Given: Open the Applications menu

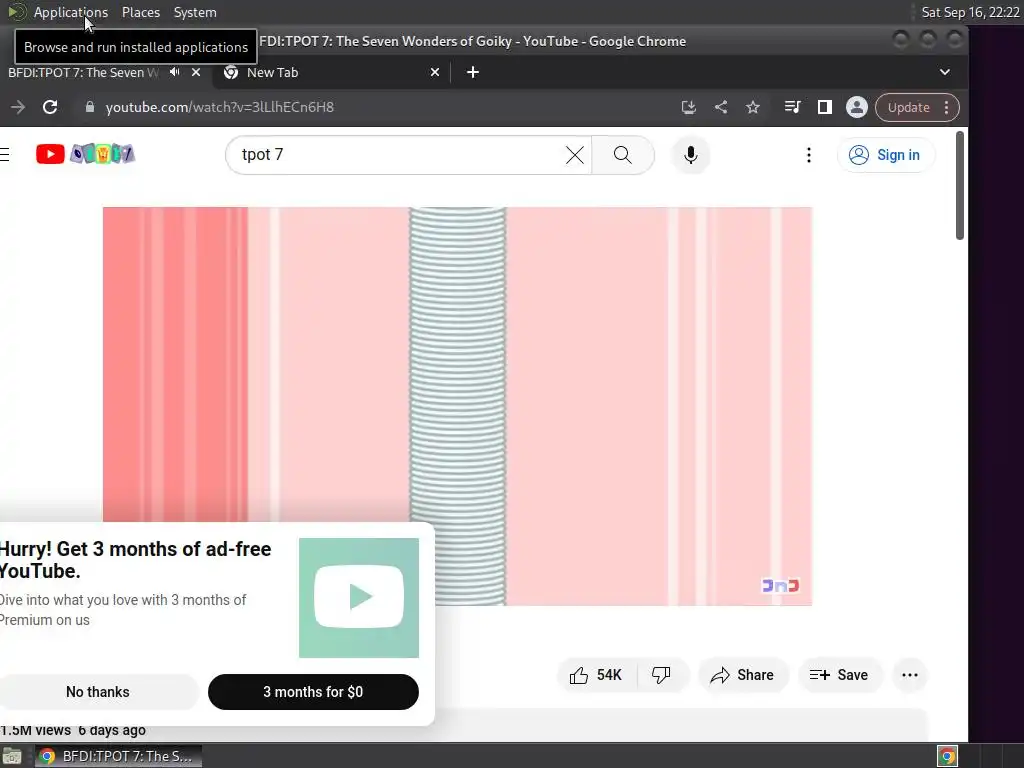Looking at the screenshot, I should pyautogui.click(x=71, y=12).
